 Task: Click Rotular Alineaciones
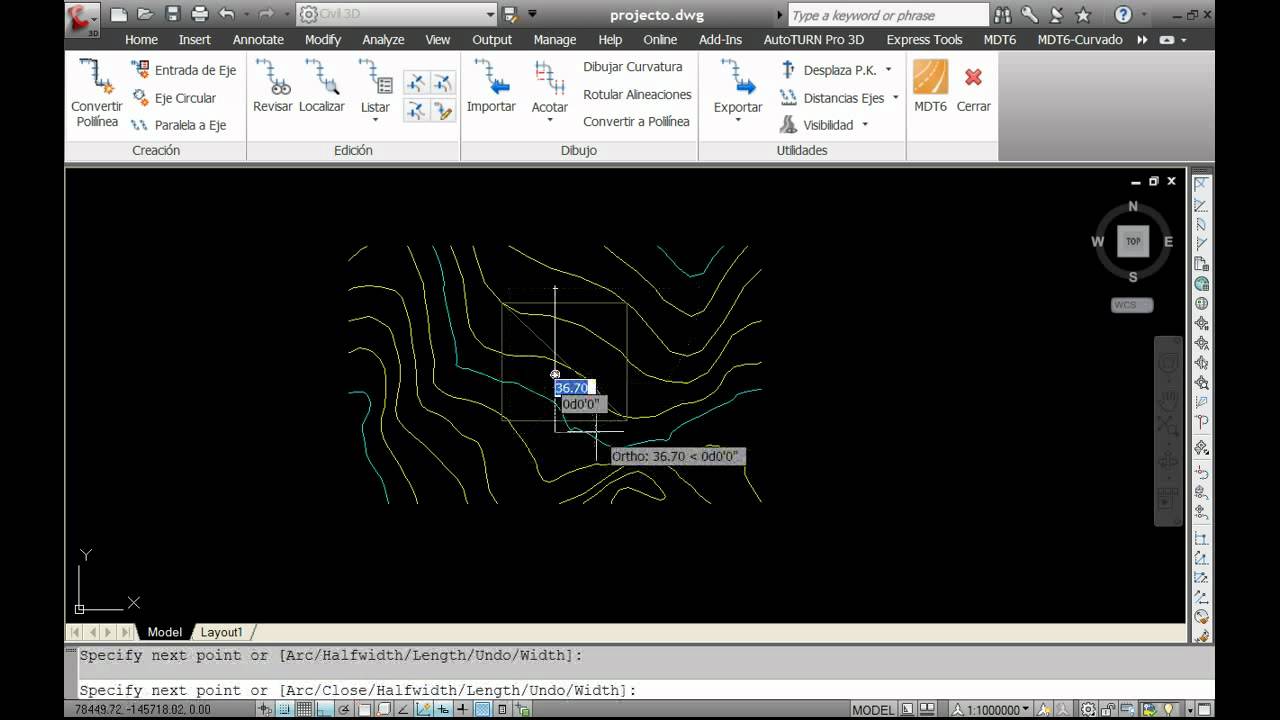pos(637,94)
